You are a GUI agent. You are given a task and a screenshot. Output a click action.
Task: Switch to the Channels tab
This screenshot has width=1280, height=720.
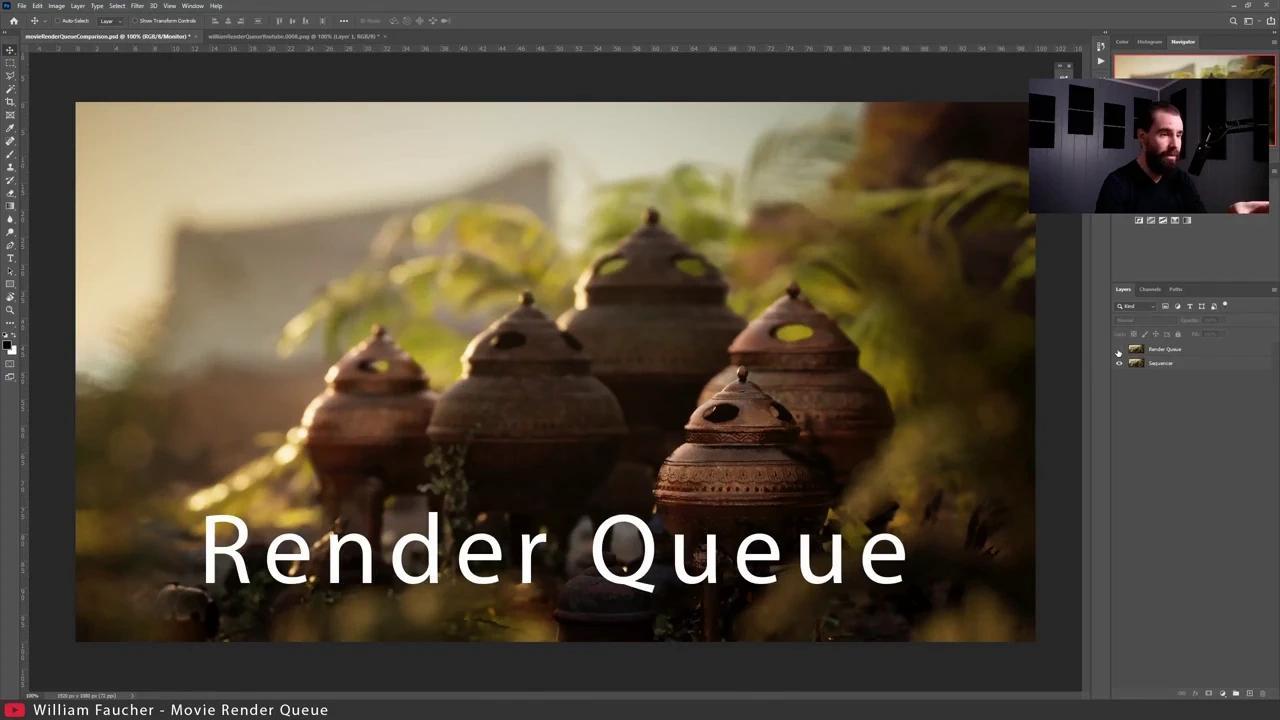tap(1150, 289)
